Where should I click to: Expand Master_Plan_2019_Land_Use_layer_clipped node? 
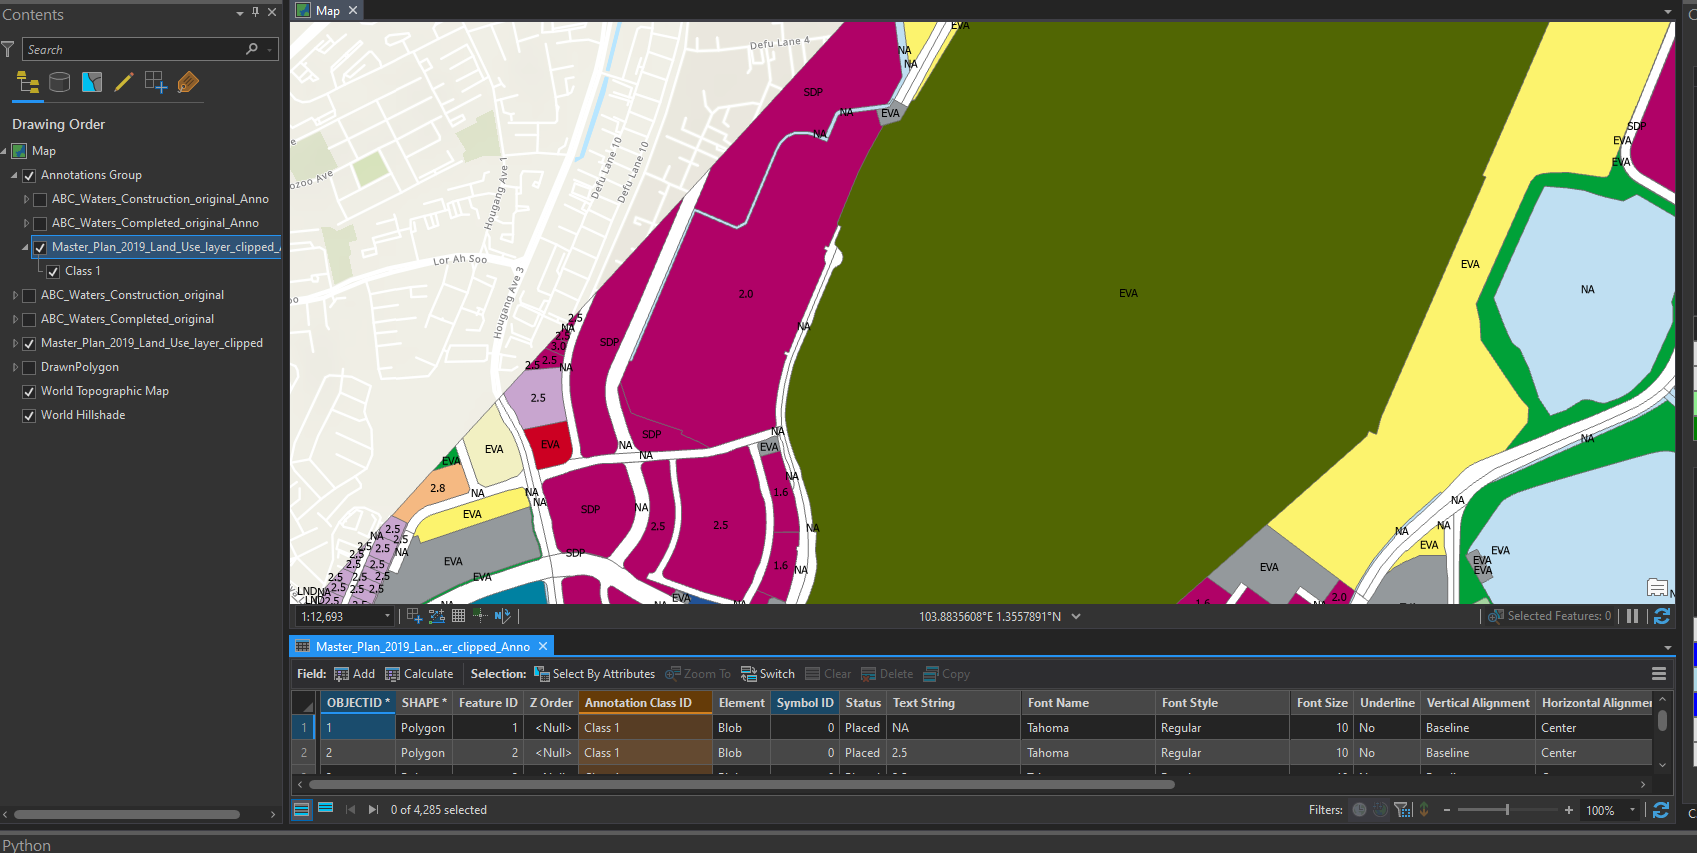pos(15,343)
